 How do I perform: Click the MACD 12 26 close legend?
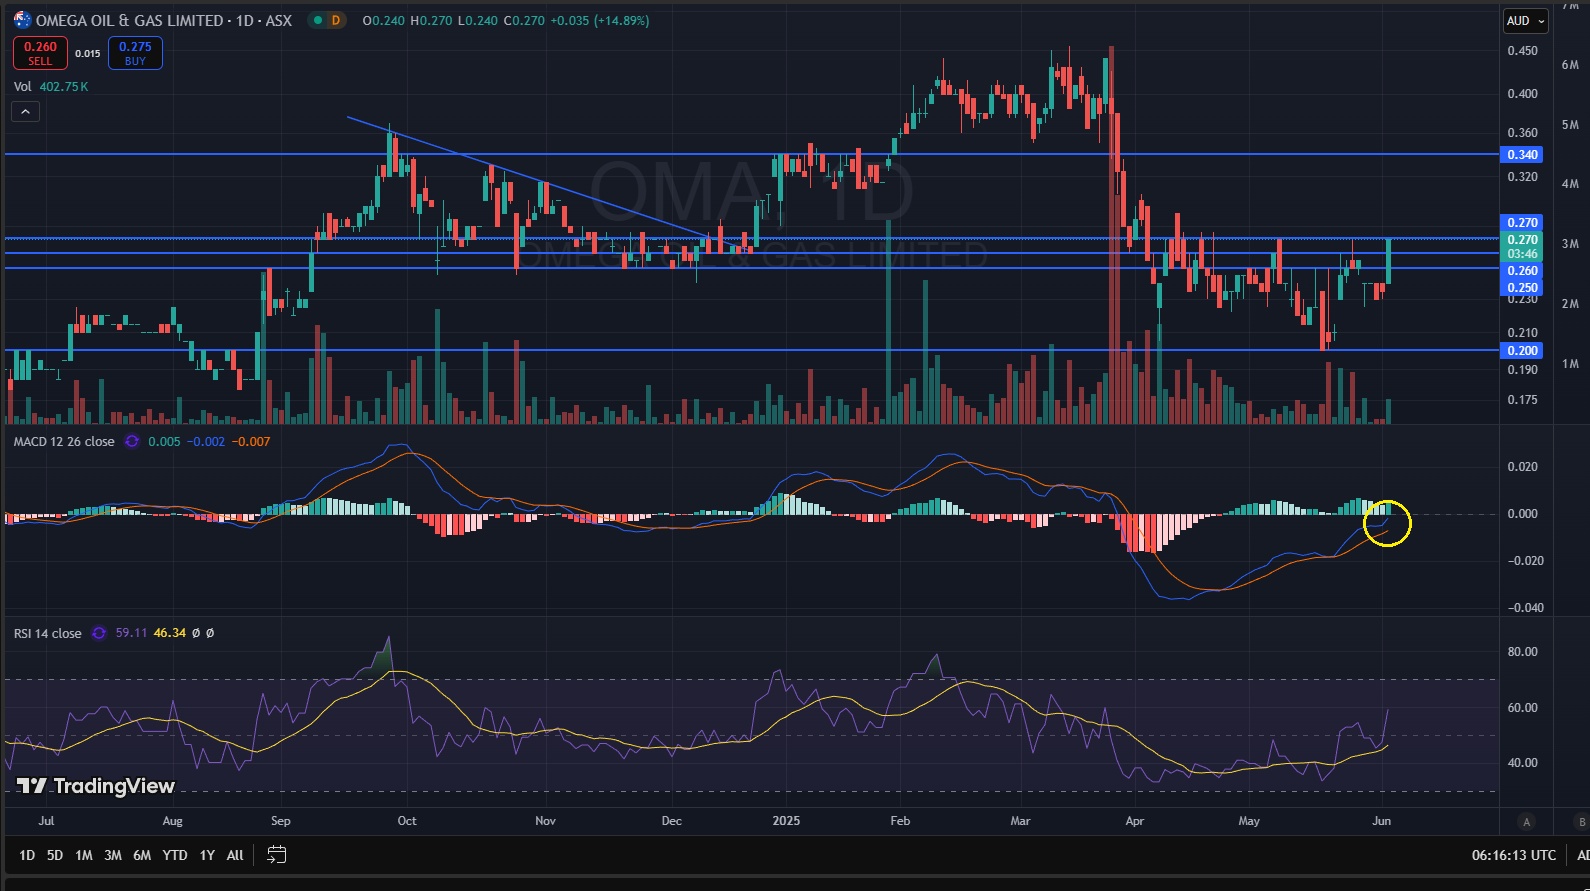point(64,441)
